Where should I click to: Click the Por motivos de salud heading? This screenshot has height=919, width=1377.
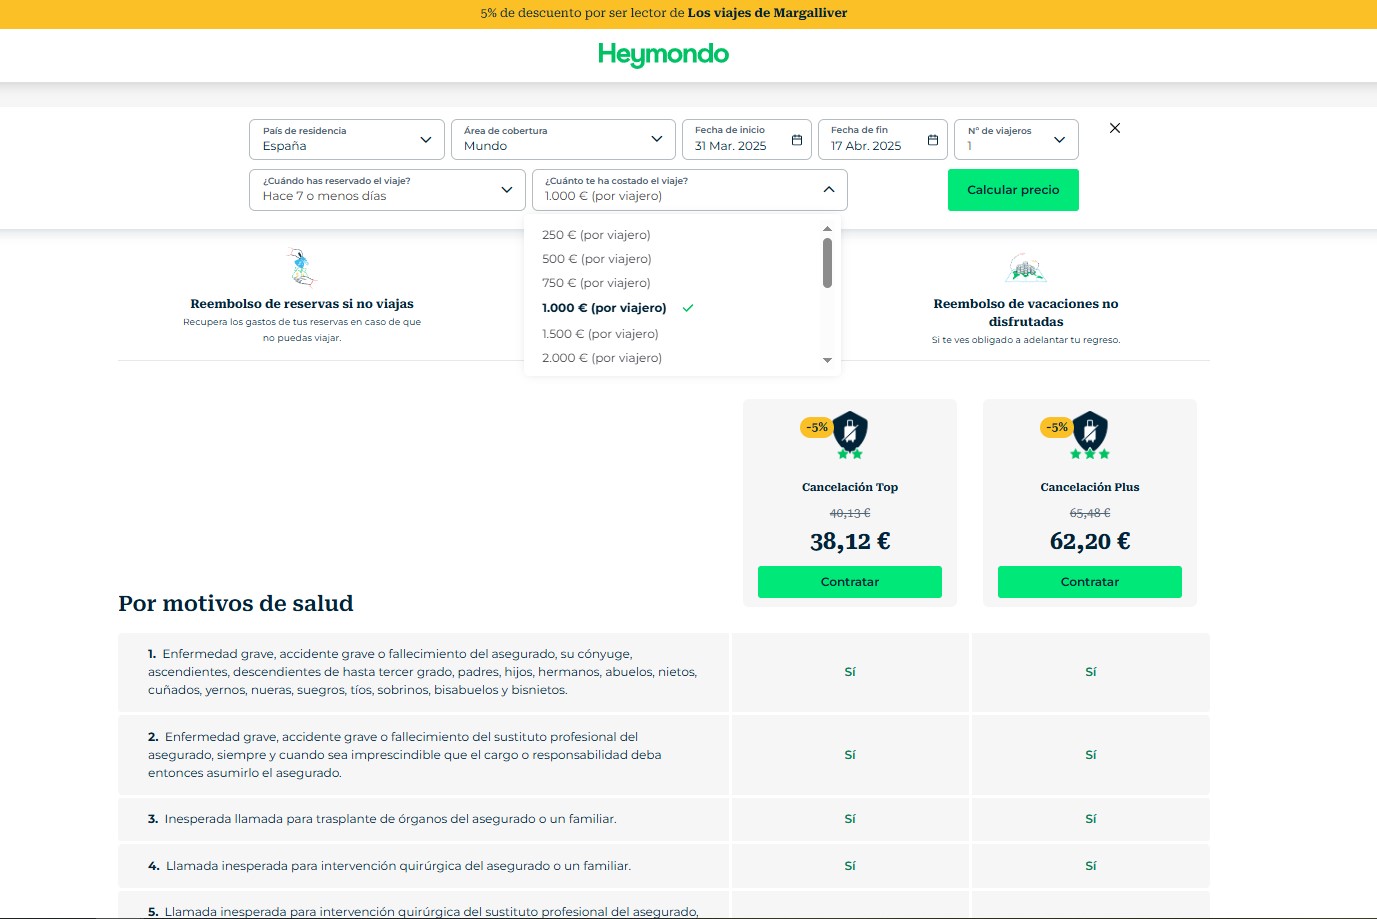(236, 603)
